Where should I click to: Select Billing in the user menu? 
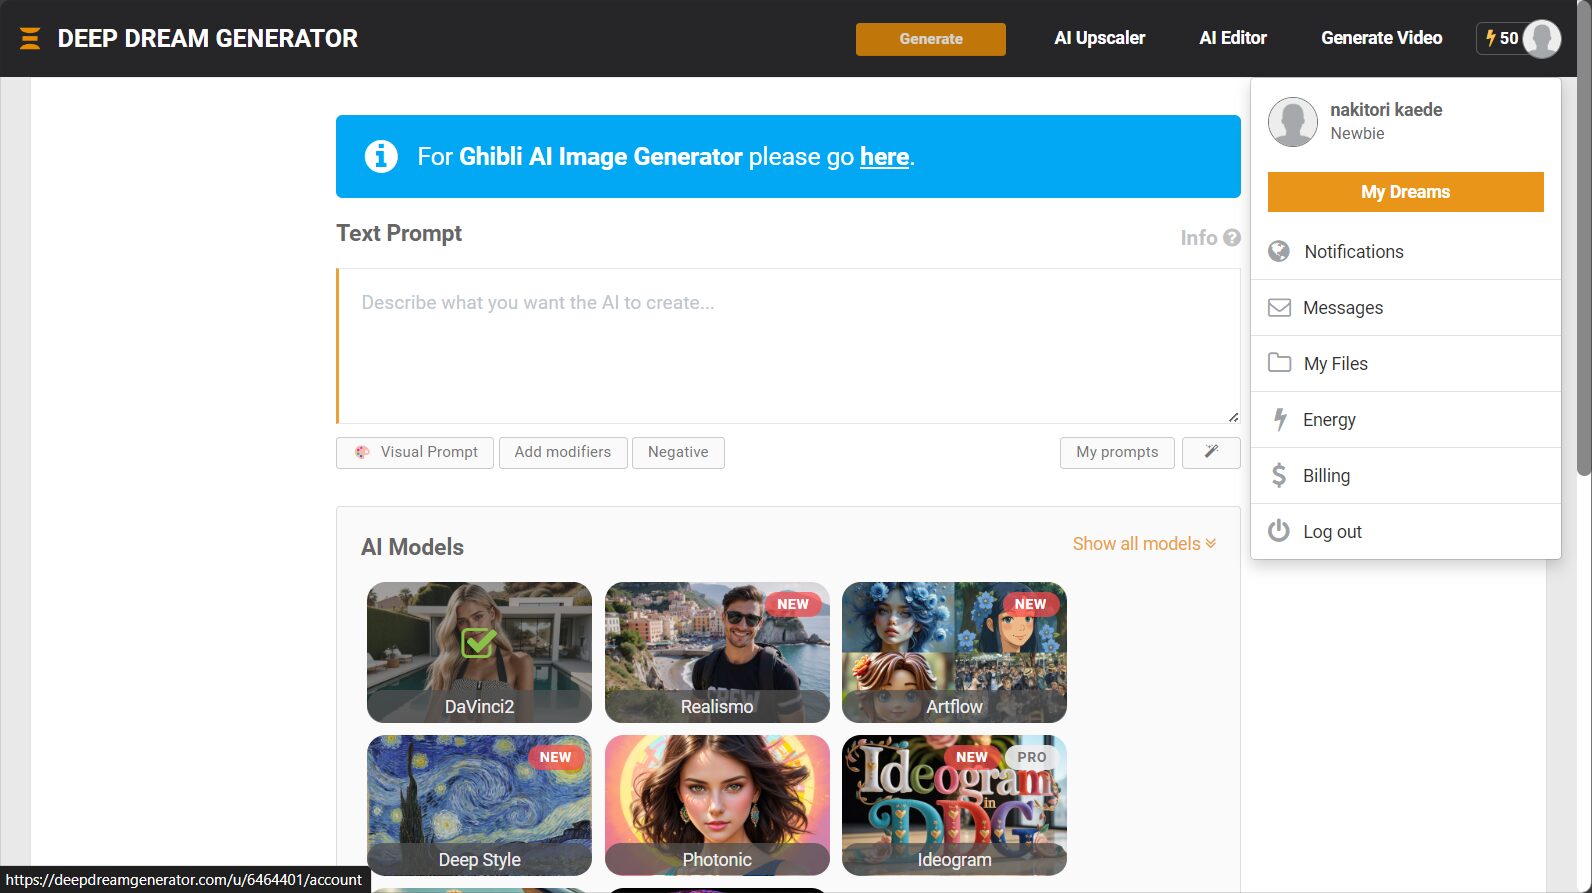coord(1405,476)
